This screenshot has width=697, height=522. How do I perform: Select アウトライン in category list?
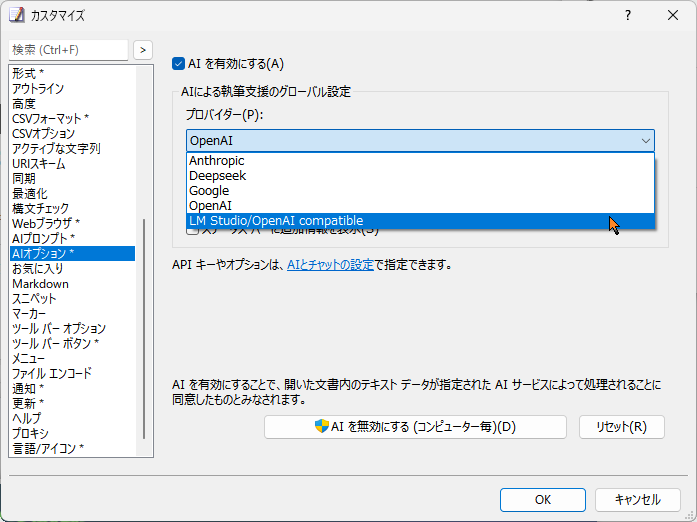[x=72, y=88]
